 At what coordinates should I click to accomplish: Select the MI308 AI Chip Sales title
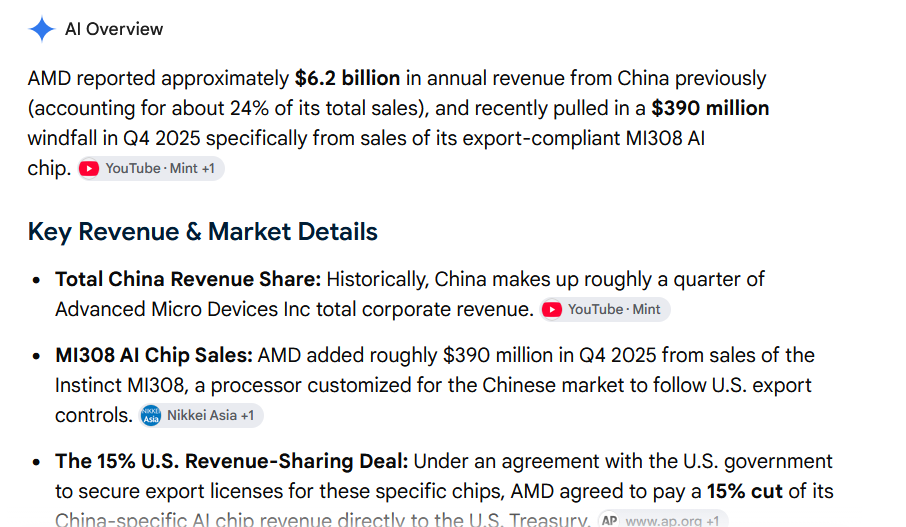[154, 355]
